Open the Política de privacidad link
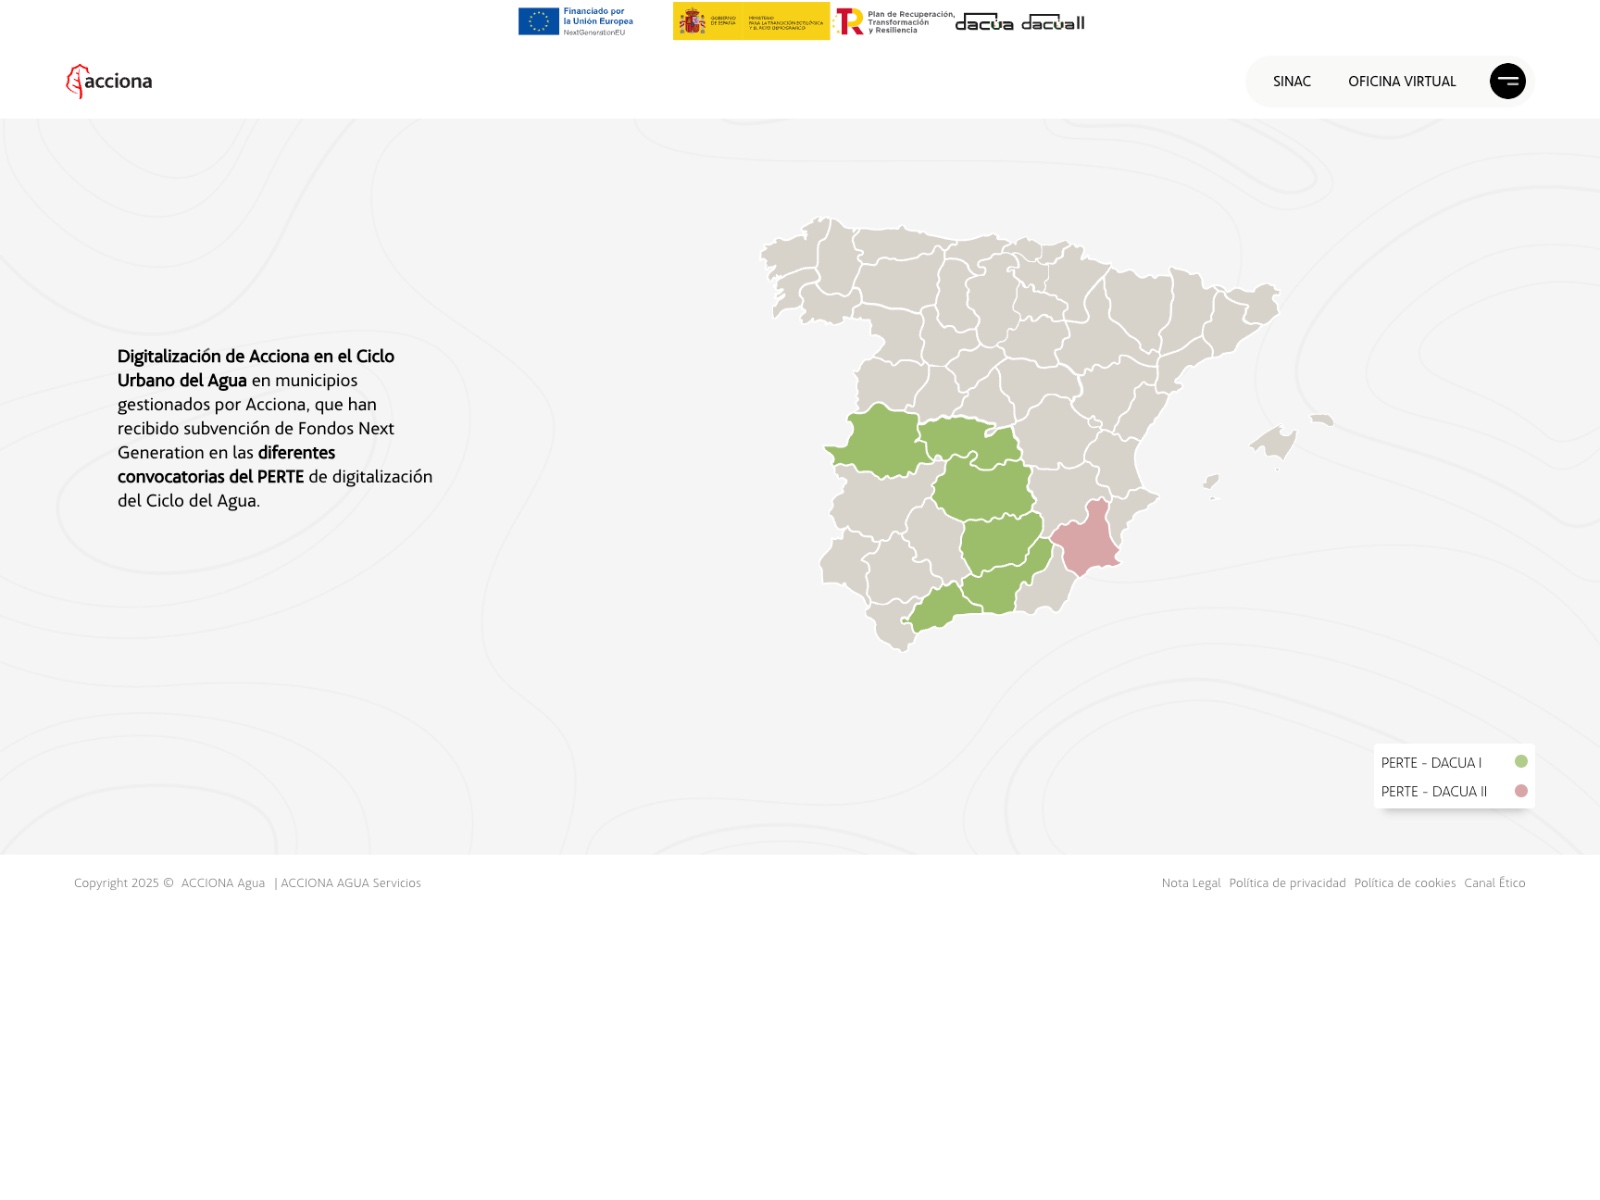Image resolution: width=1600 pixels, height=1200 pixels. (x=1287, y=882)
